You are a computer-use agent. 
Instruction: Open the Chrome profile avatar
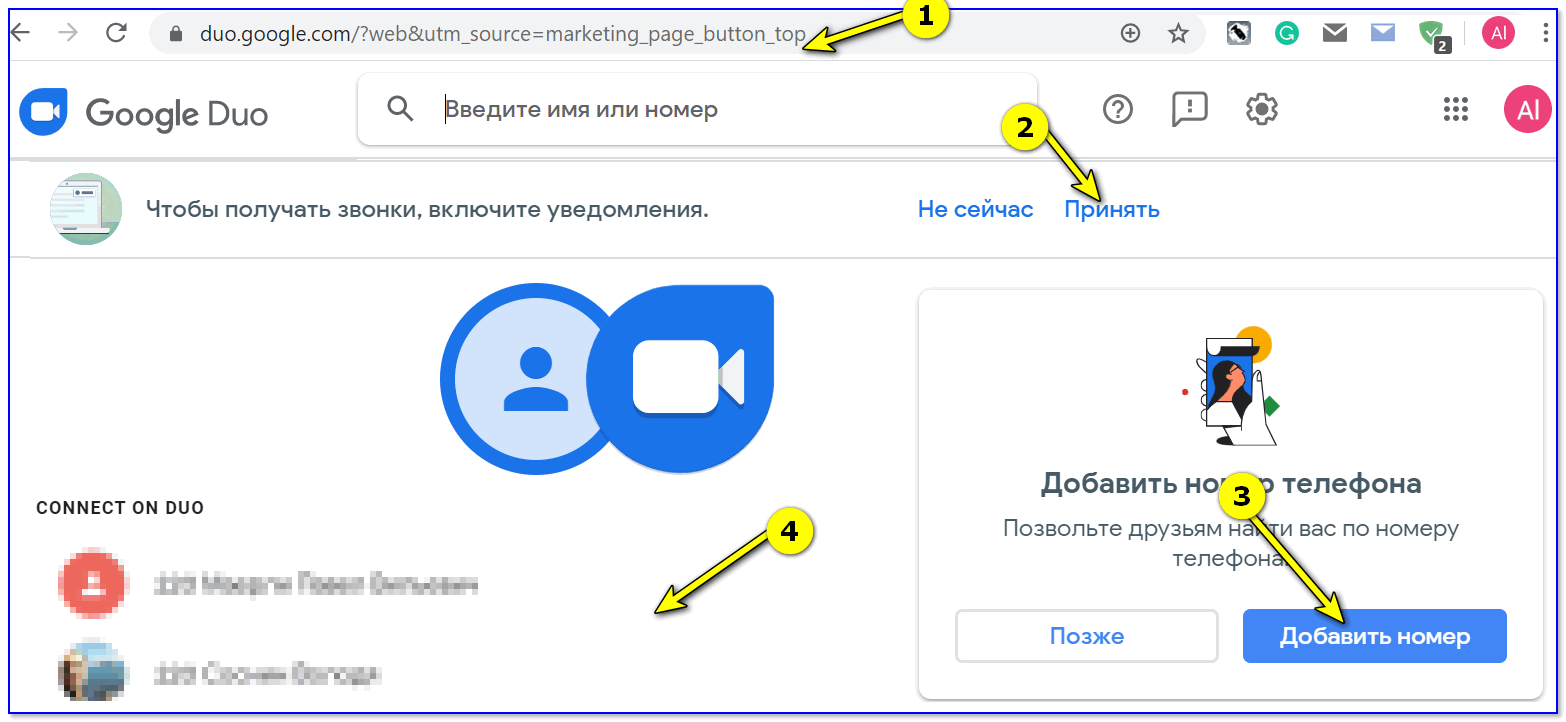tap(1499, 33)
